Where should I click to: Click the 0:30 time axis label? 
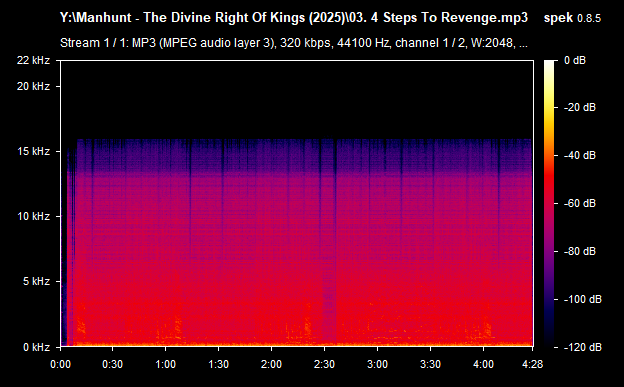coord(113,364)
